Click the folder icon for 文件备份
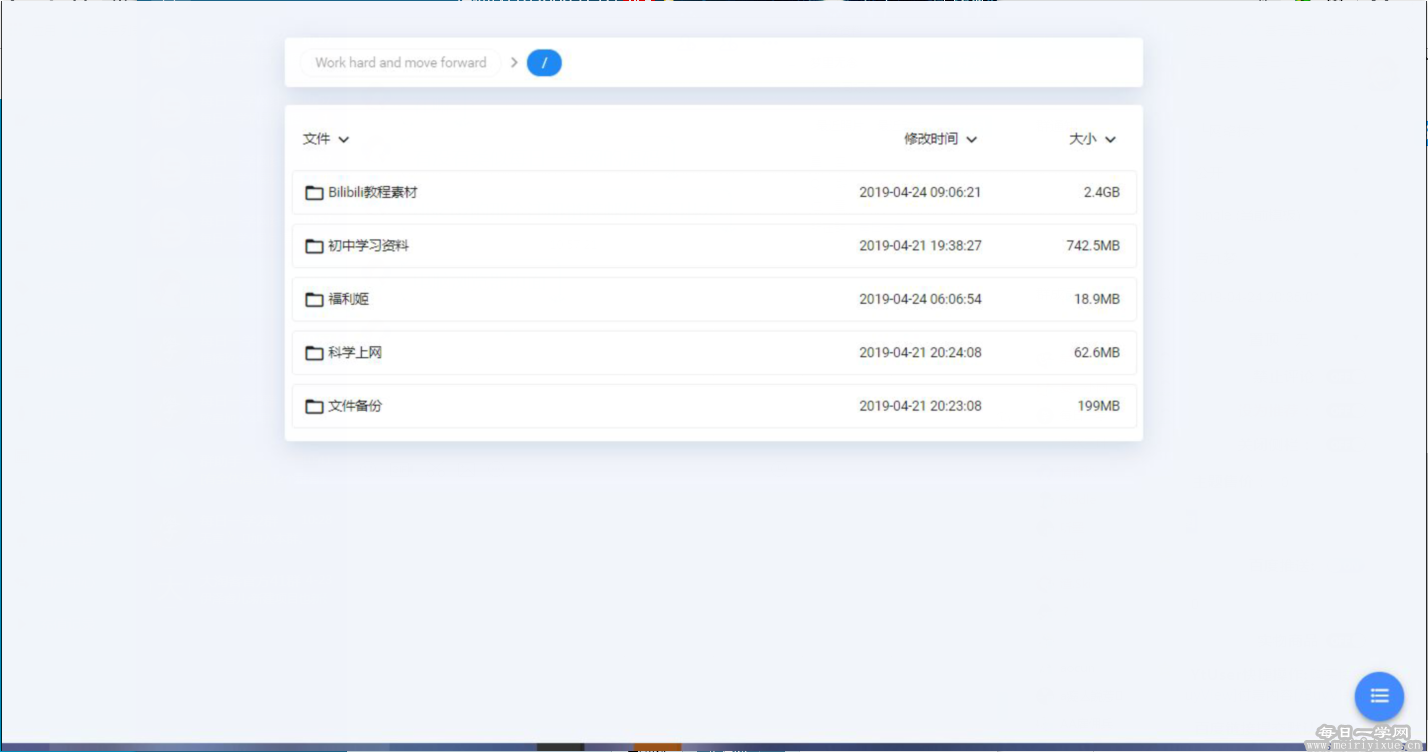1428x752 pixels. pyautogui.click(x=314, y=406)
